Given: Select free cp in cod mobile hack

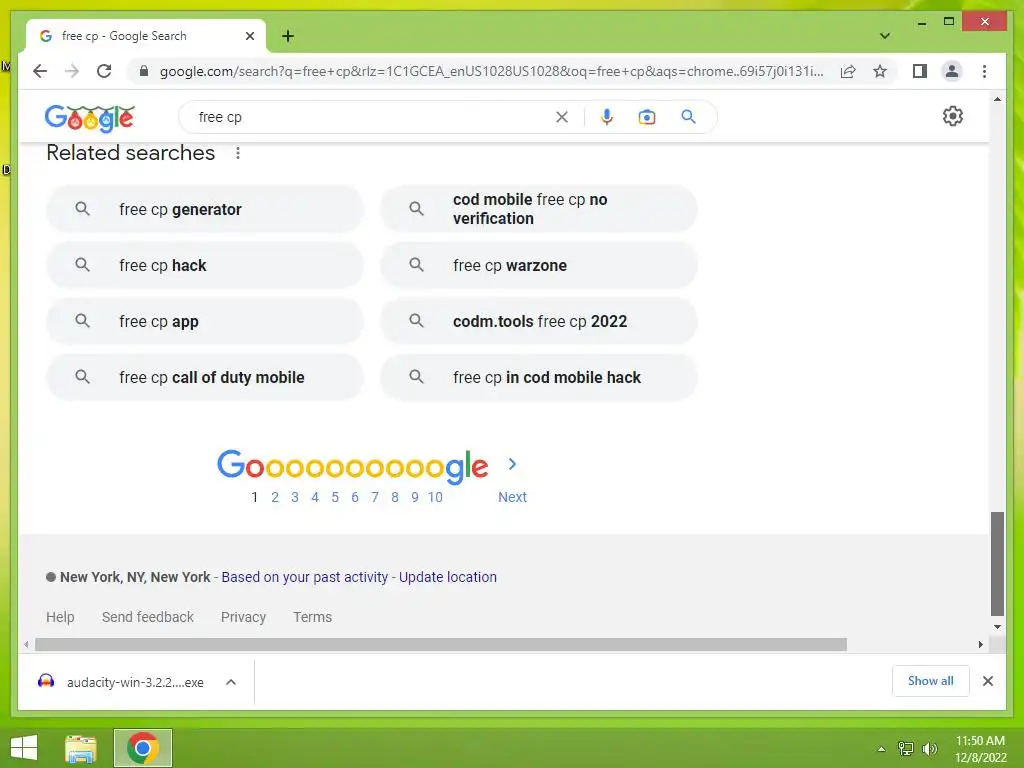Looking at the screenshot, I should point(539,377).
